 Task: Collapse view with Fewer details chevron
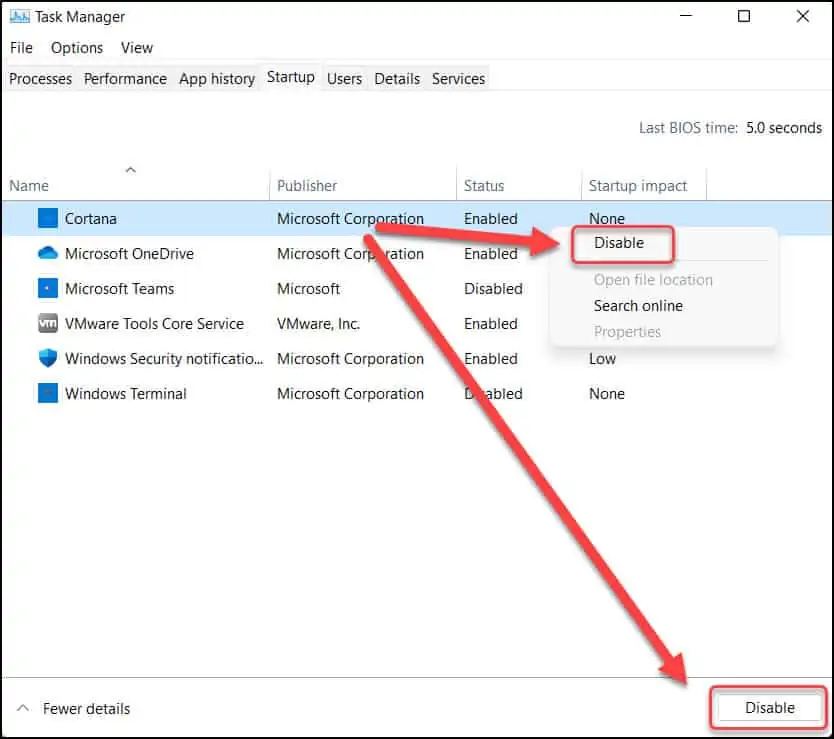[23, 708]
